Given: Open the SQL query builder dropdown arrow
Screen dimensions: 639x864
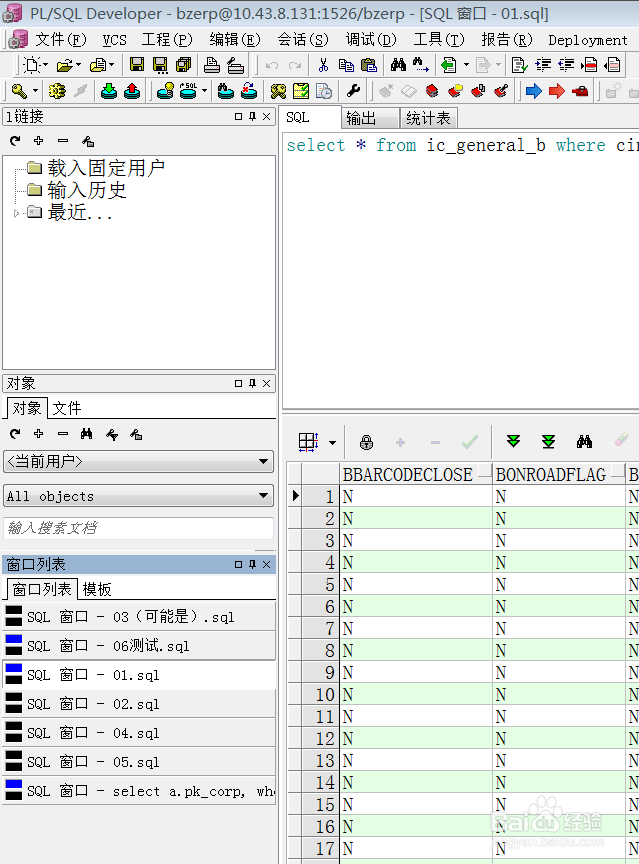Looking at the screenshot, I should coord(204,91).
